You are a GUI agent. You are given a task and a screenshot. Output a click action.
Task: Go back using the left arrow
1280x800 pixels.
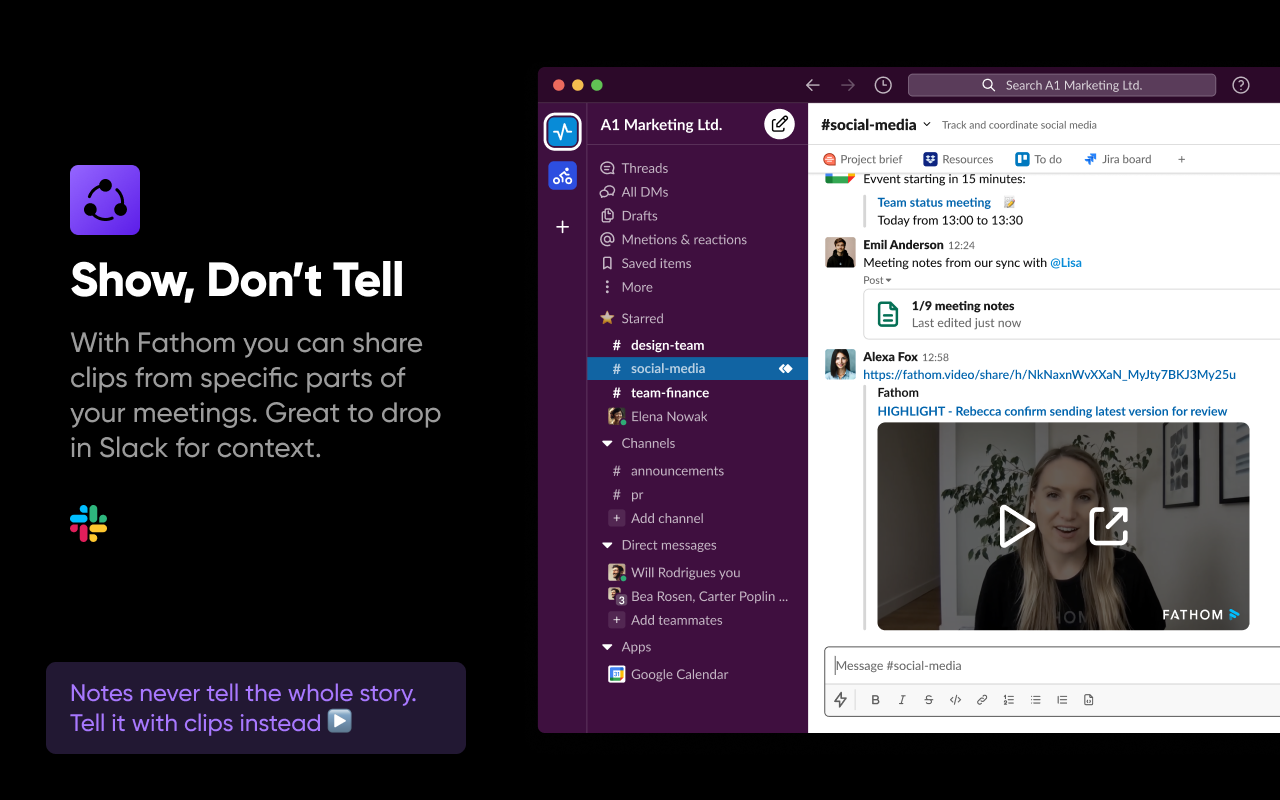[813, 85]
